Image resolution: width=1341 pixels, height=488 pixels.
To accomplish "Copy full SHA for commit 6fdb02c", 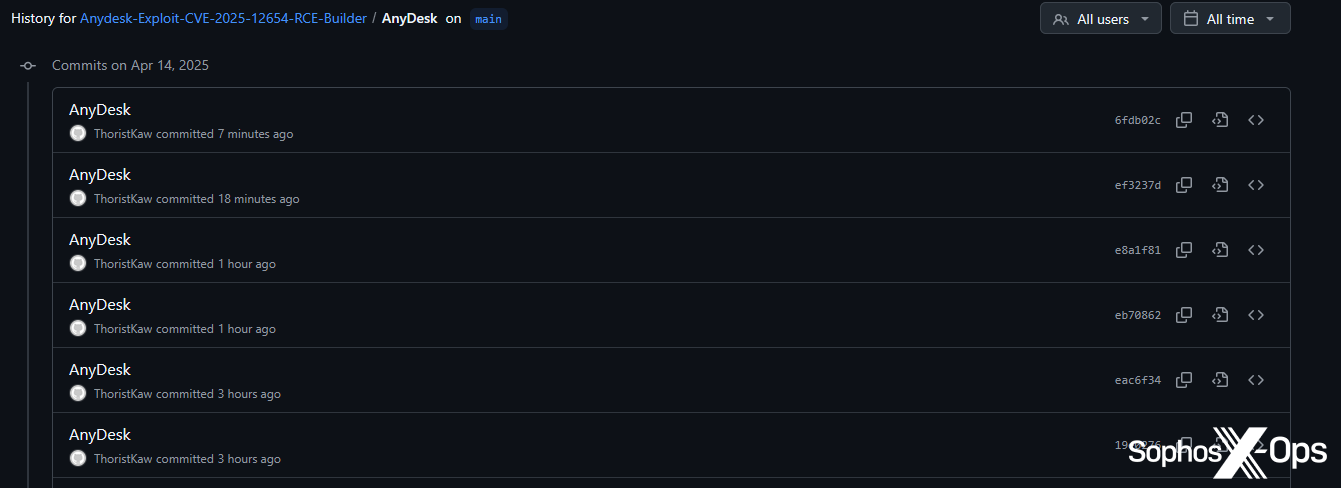I will [x=1184, y=120].
